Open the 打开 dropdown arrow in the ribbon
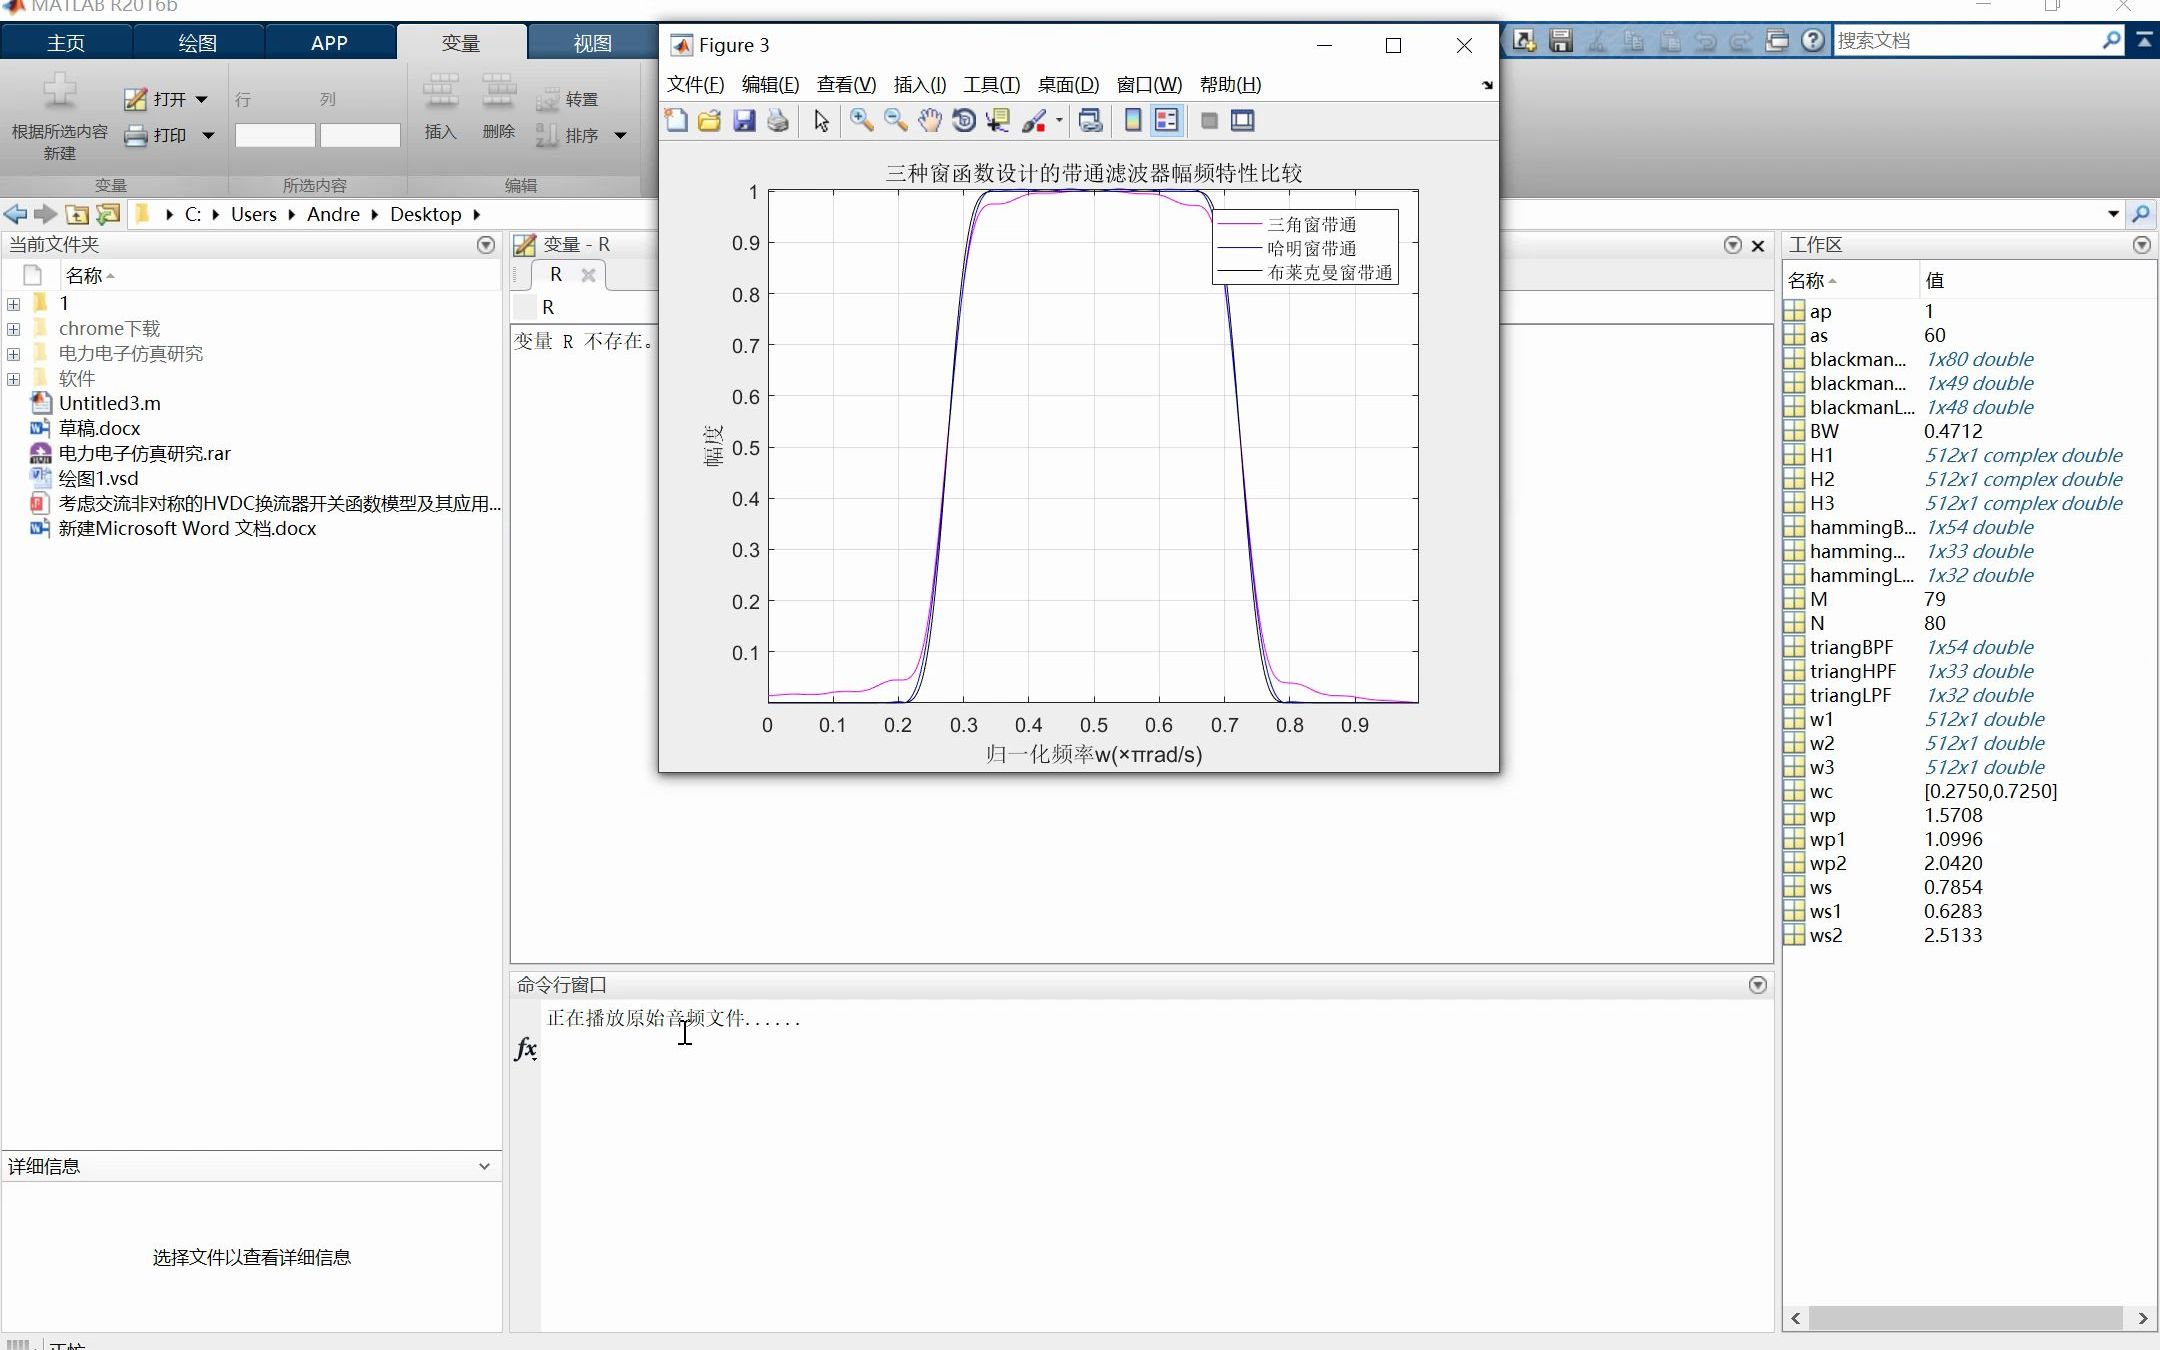This screenshot has height=1350, width=2160. point(202,99)
